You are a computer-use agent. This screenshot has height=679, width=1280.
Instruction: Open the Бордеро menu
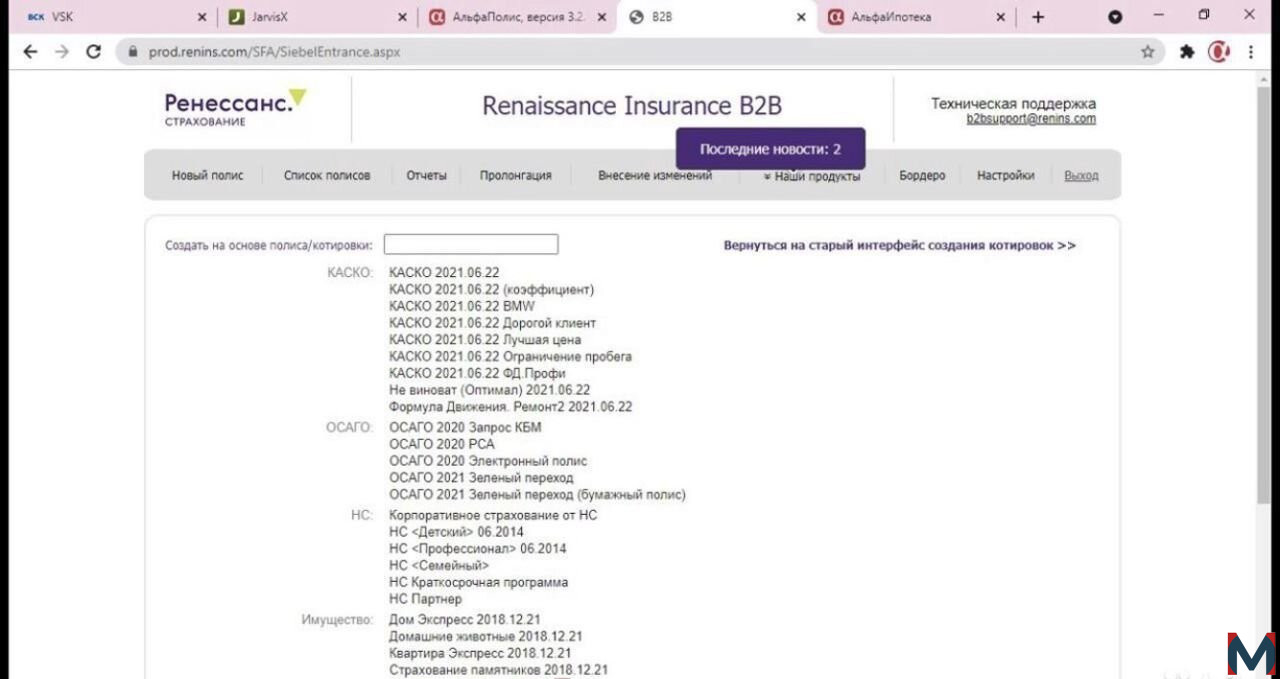click(922, 175)
